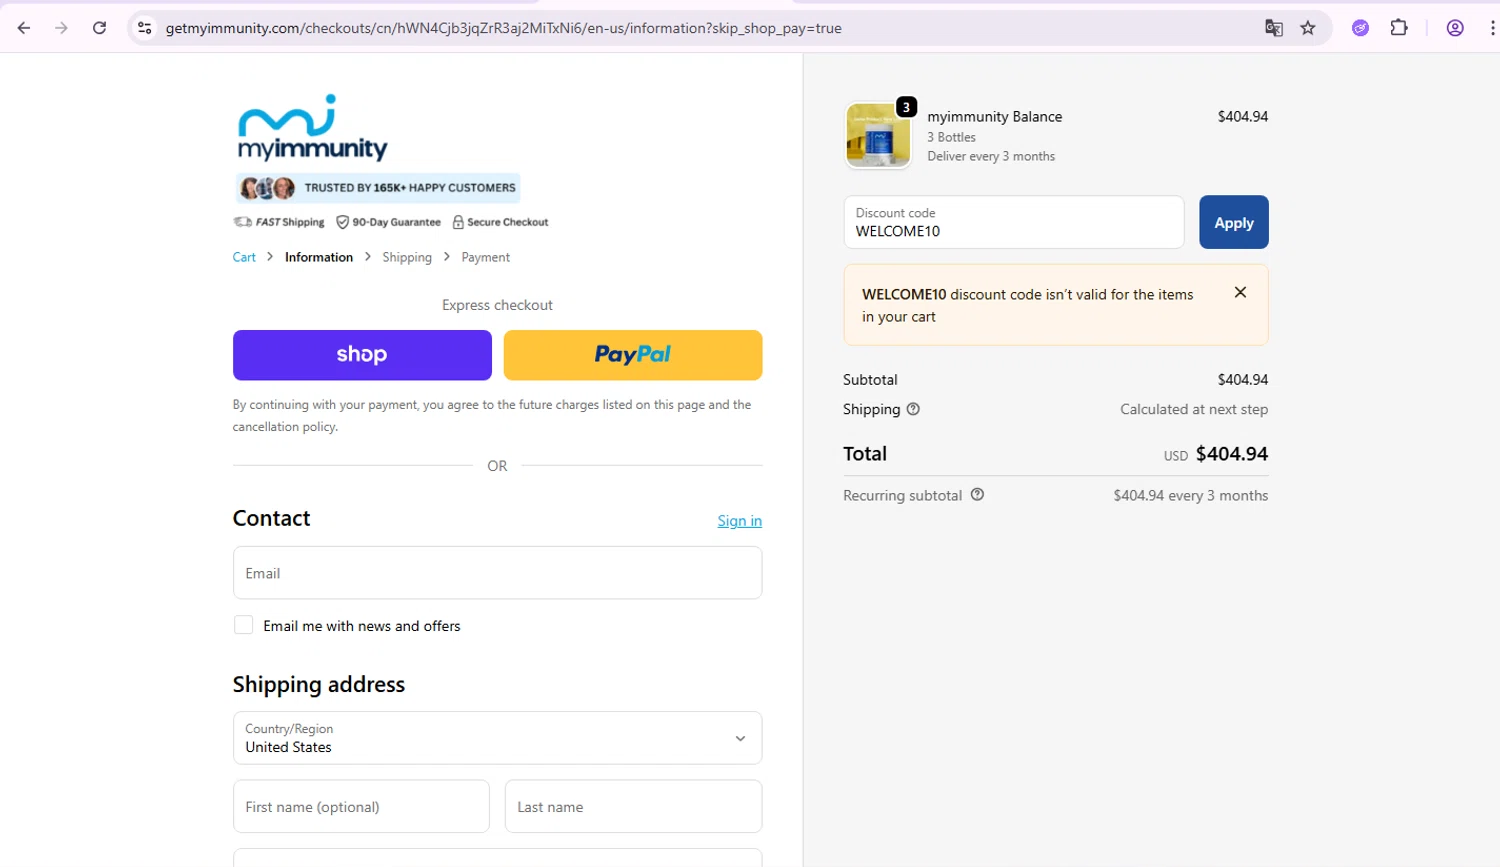This screenshot has height=867, width=1500.
Task: Apply the discount code
Action: (x=1233, y=222)
